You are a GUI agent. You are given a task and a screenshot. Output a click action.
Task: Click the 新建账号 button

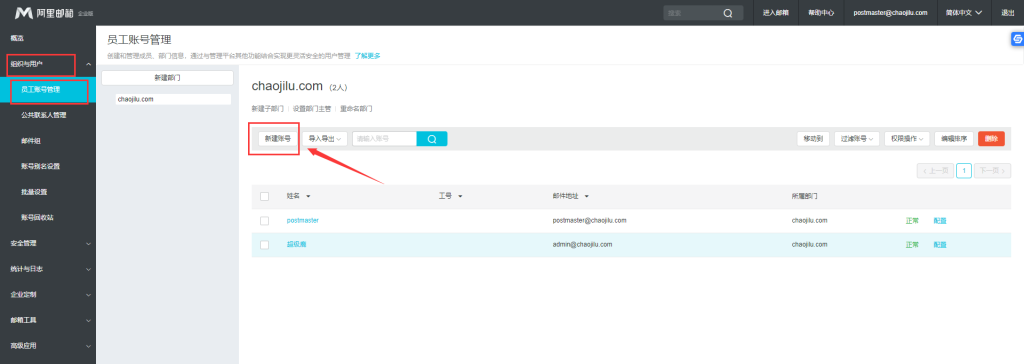278,139
